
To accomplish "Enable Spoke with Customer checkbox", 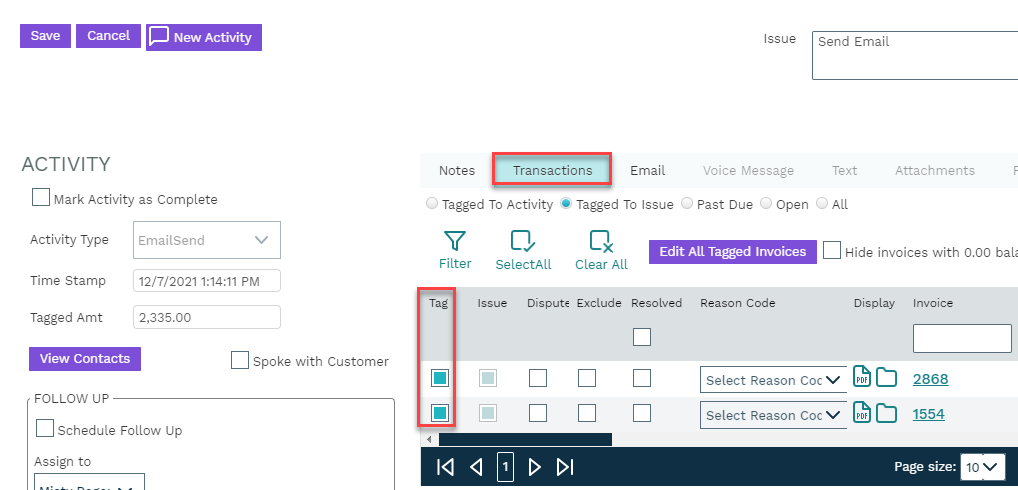I will click(x=240, y=360).
